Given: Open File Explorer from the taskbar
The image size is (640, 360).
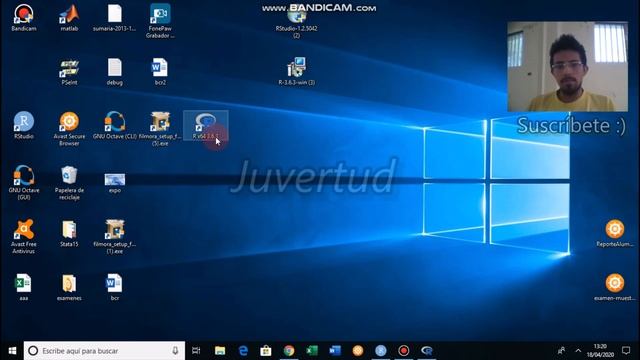Looking at the screenshot, I should (220, 351).
